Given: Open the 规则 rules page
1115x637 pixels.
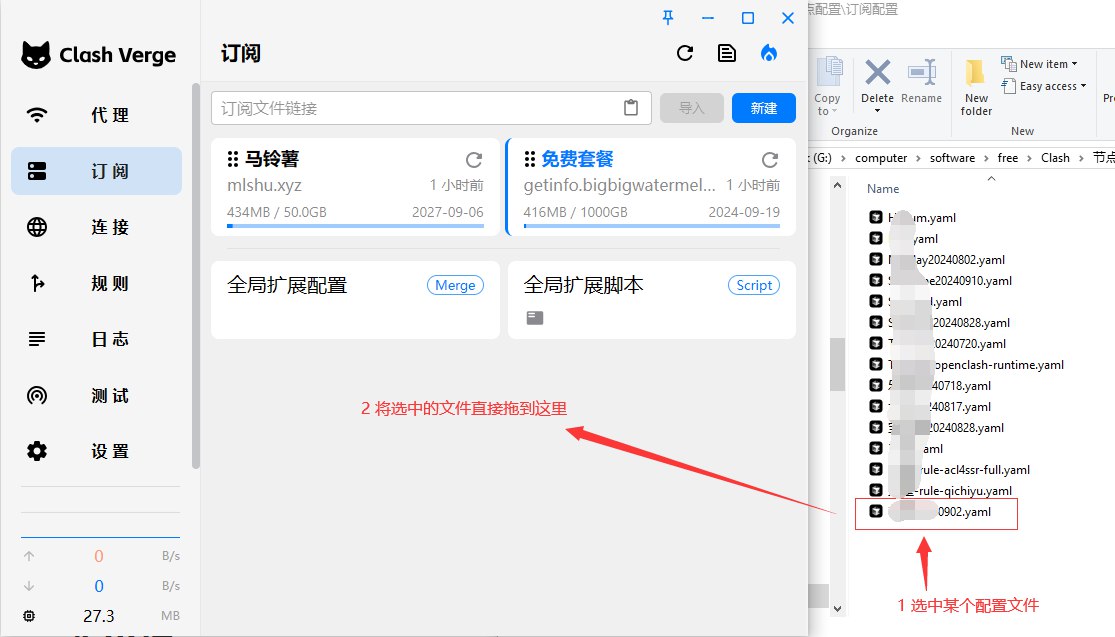Looking at the screenshot, I should [x=97, y=283].
